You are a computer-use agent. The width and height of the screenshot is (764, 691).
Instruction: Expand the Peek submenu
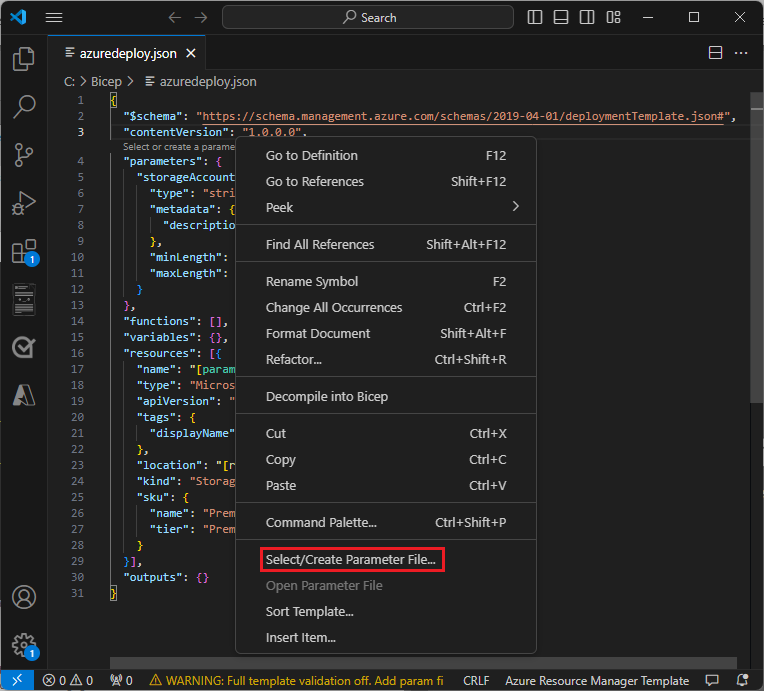point(386,207)
